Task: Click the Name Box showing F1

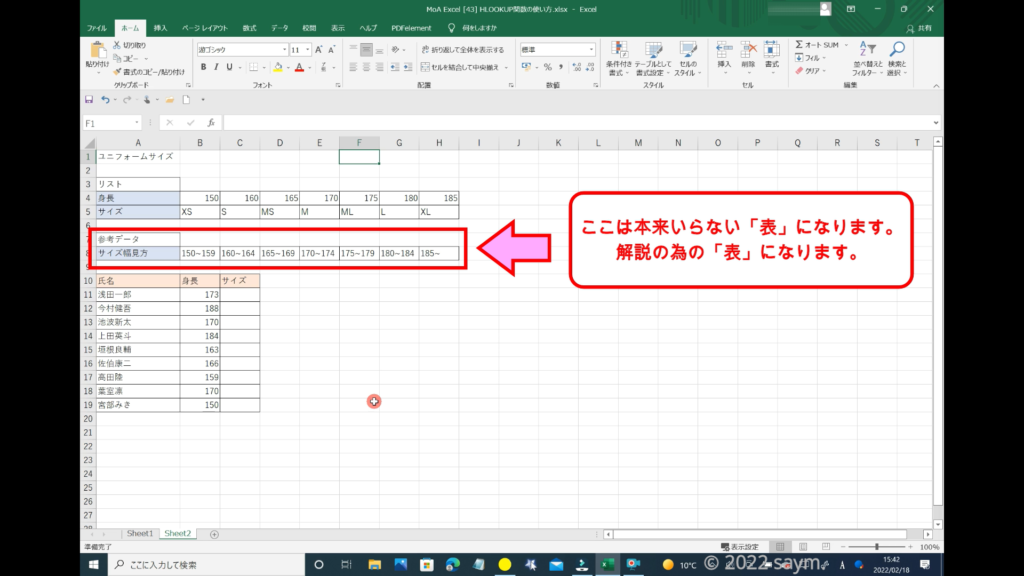Action: point(110,123)
